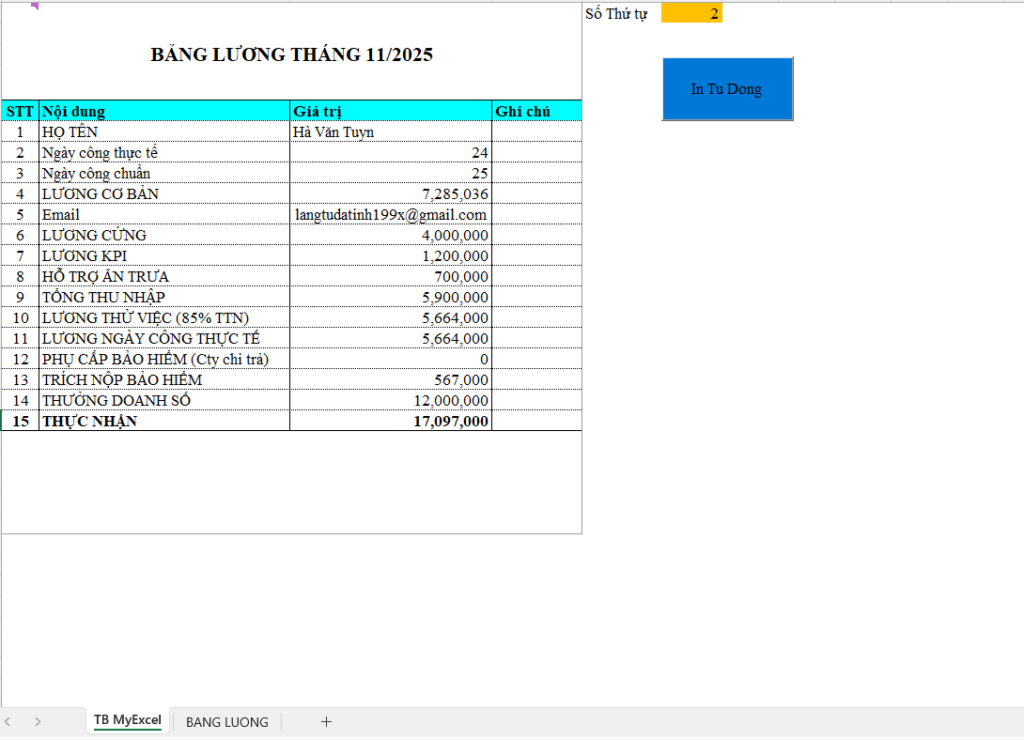This screenshot has height=740, width=1024.
Task: Click the THỰC NHẬN total value 17,097,000
Action: point(450,422)
